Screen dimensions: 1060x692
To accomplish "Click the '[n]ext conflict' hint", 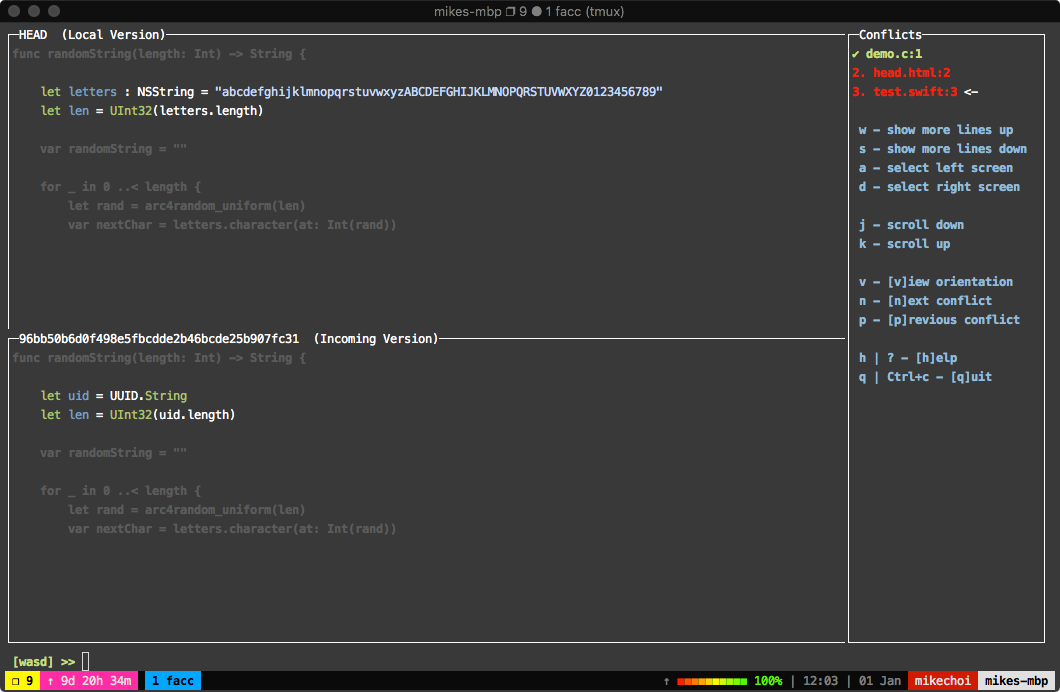I will (x=925, y=300).
